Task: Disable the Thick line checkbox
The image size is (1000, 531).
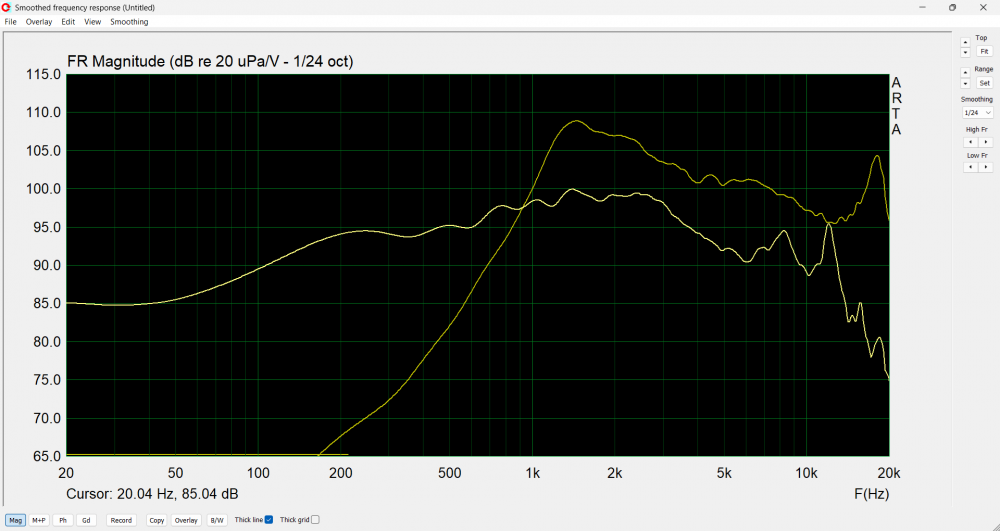Action: (x=269, y=520)
